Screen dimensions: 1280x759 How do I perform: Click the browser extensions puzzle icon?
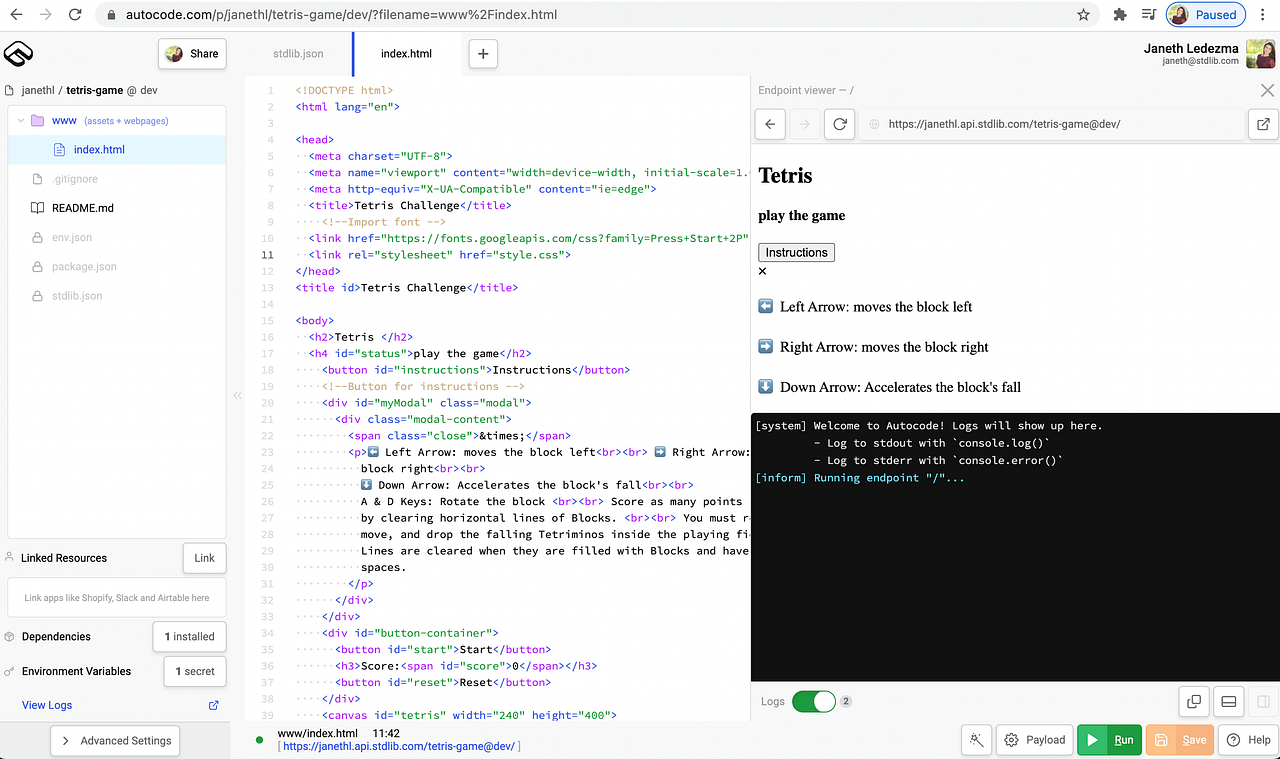[x=1119, y=15]
